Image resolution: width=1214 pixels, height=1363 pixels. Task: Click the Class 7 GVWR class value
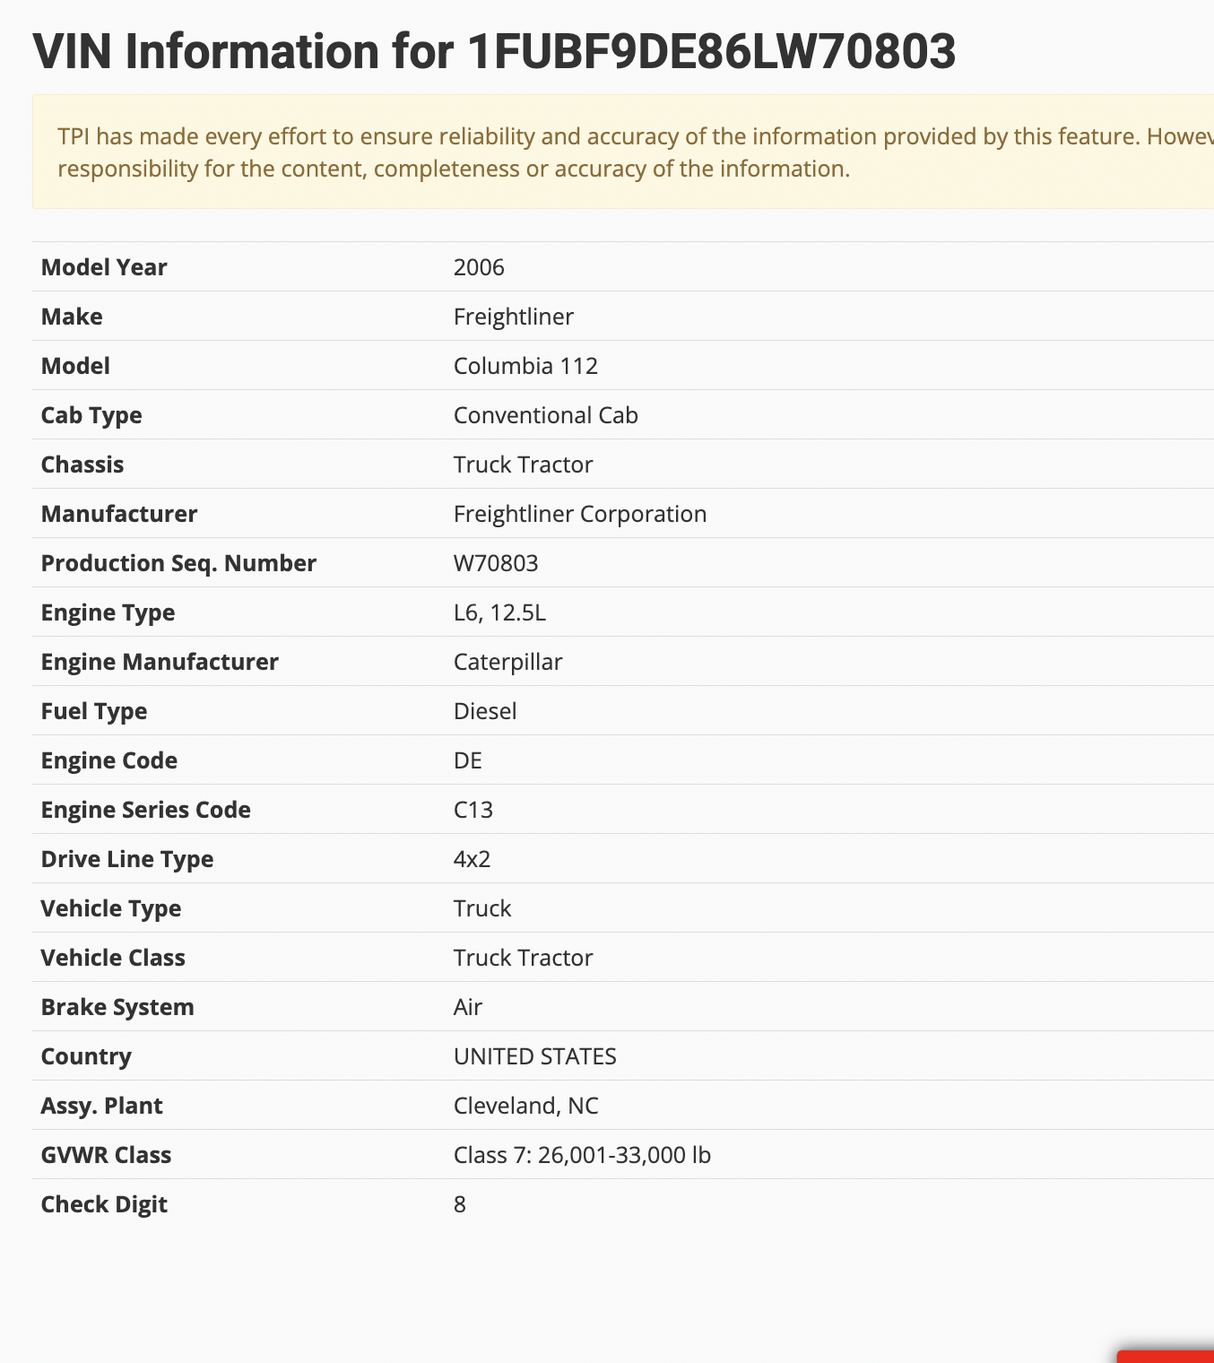(581, 1155)
